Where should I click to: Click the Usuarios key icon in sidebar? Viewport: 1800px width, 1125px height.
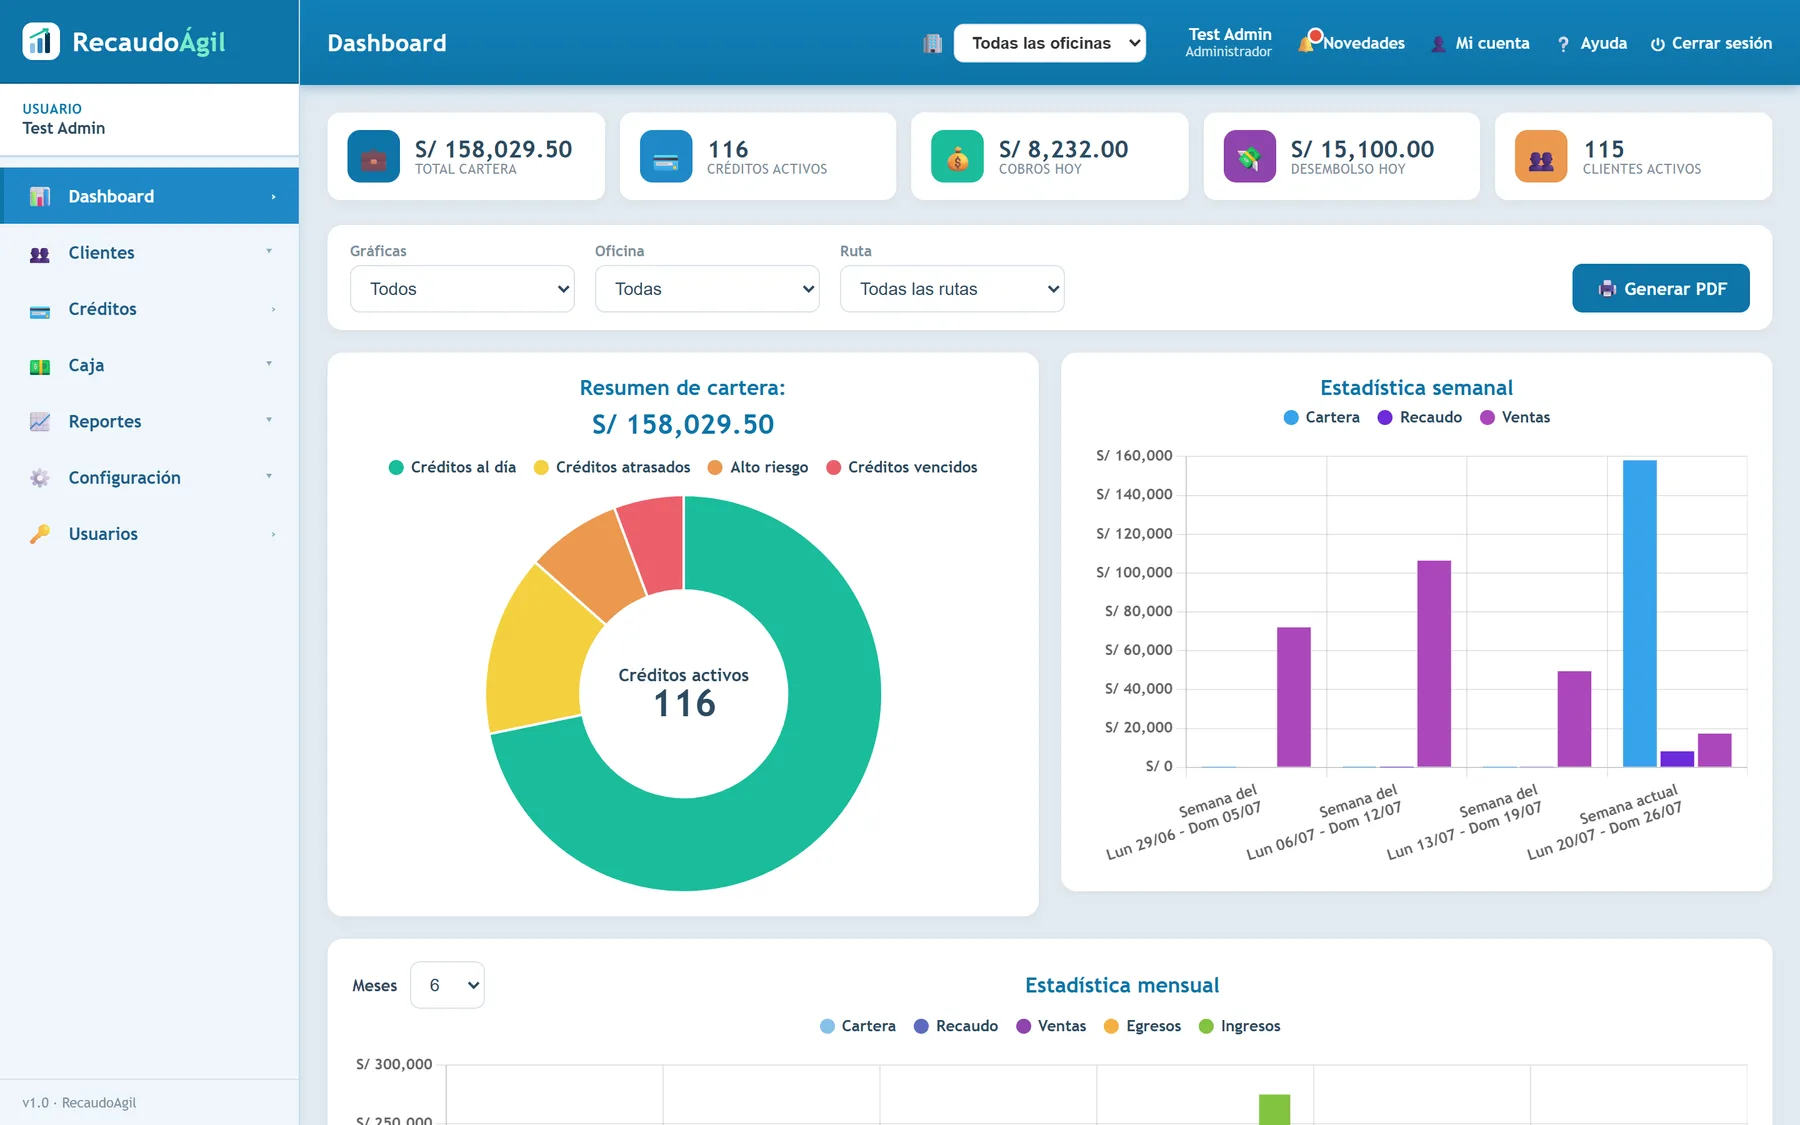[40, 534]
